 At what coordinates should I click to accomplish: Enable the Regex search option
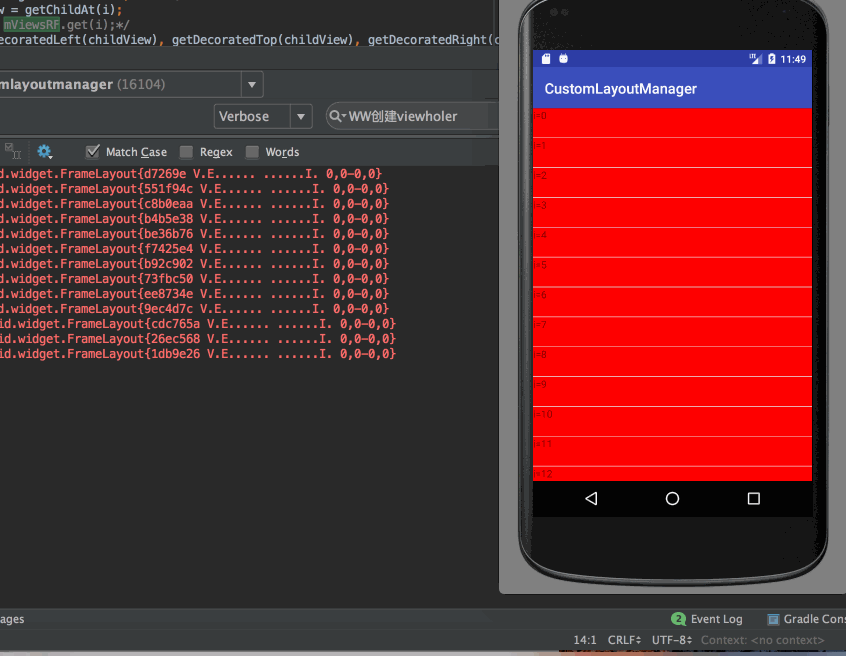(186, 151)
